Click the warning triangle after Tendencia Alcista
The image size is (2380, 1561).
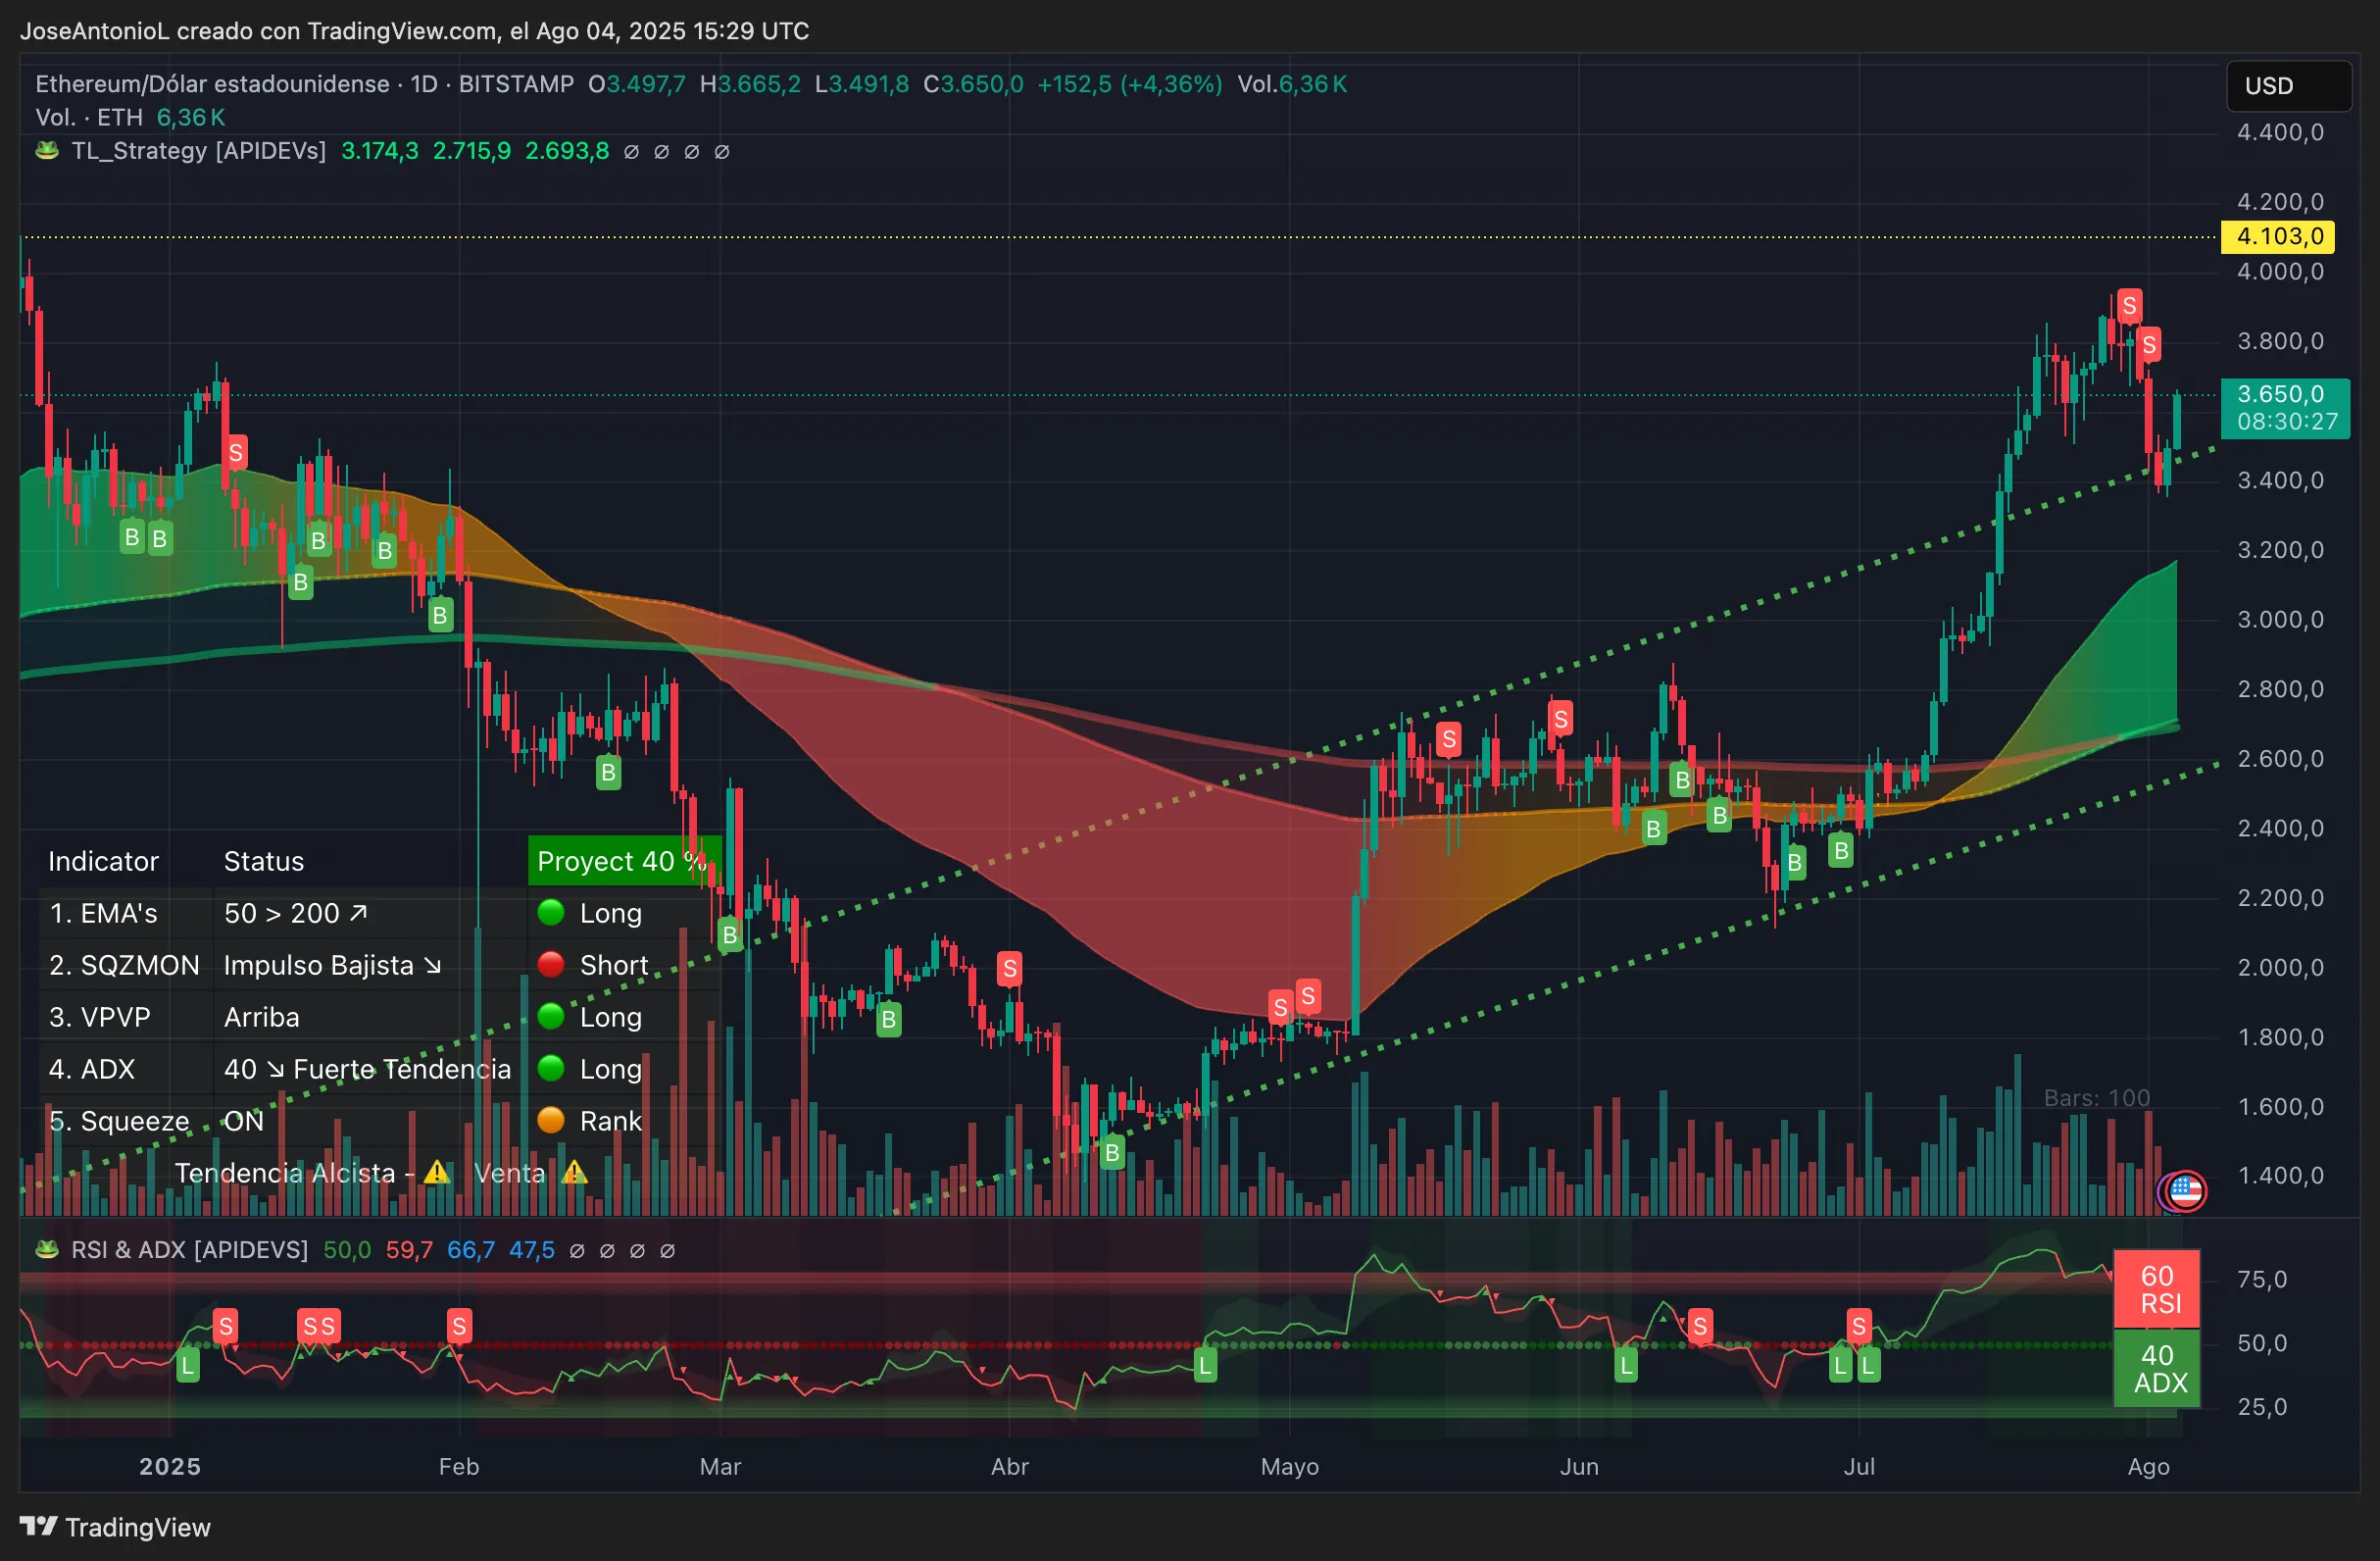(437, 1172)
